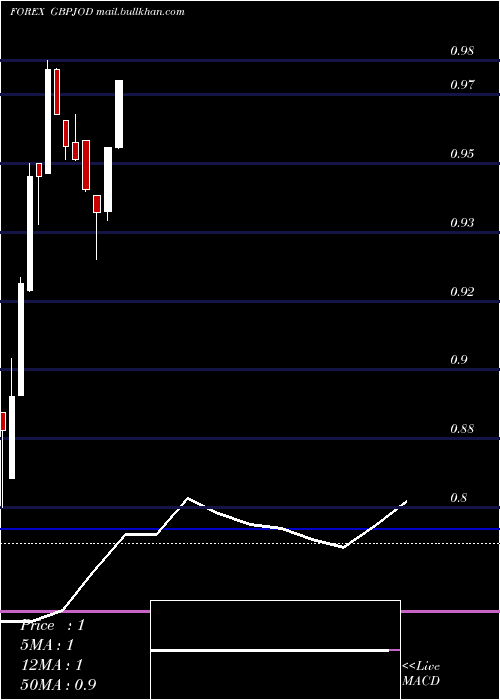500x700 pixels.
Task: Click the '5MA : 1' readout
Action: point(47,645)
